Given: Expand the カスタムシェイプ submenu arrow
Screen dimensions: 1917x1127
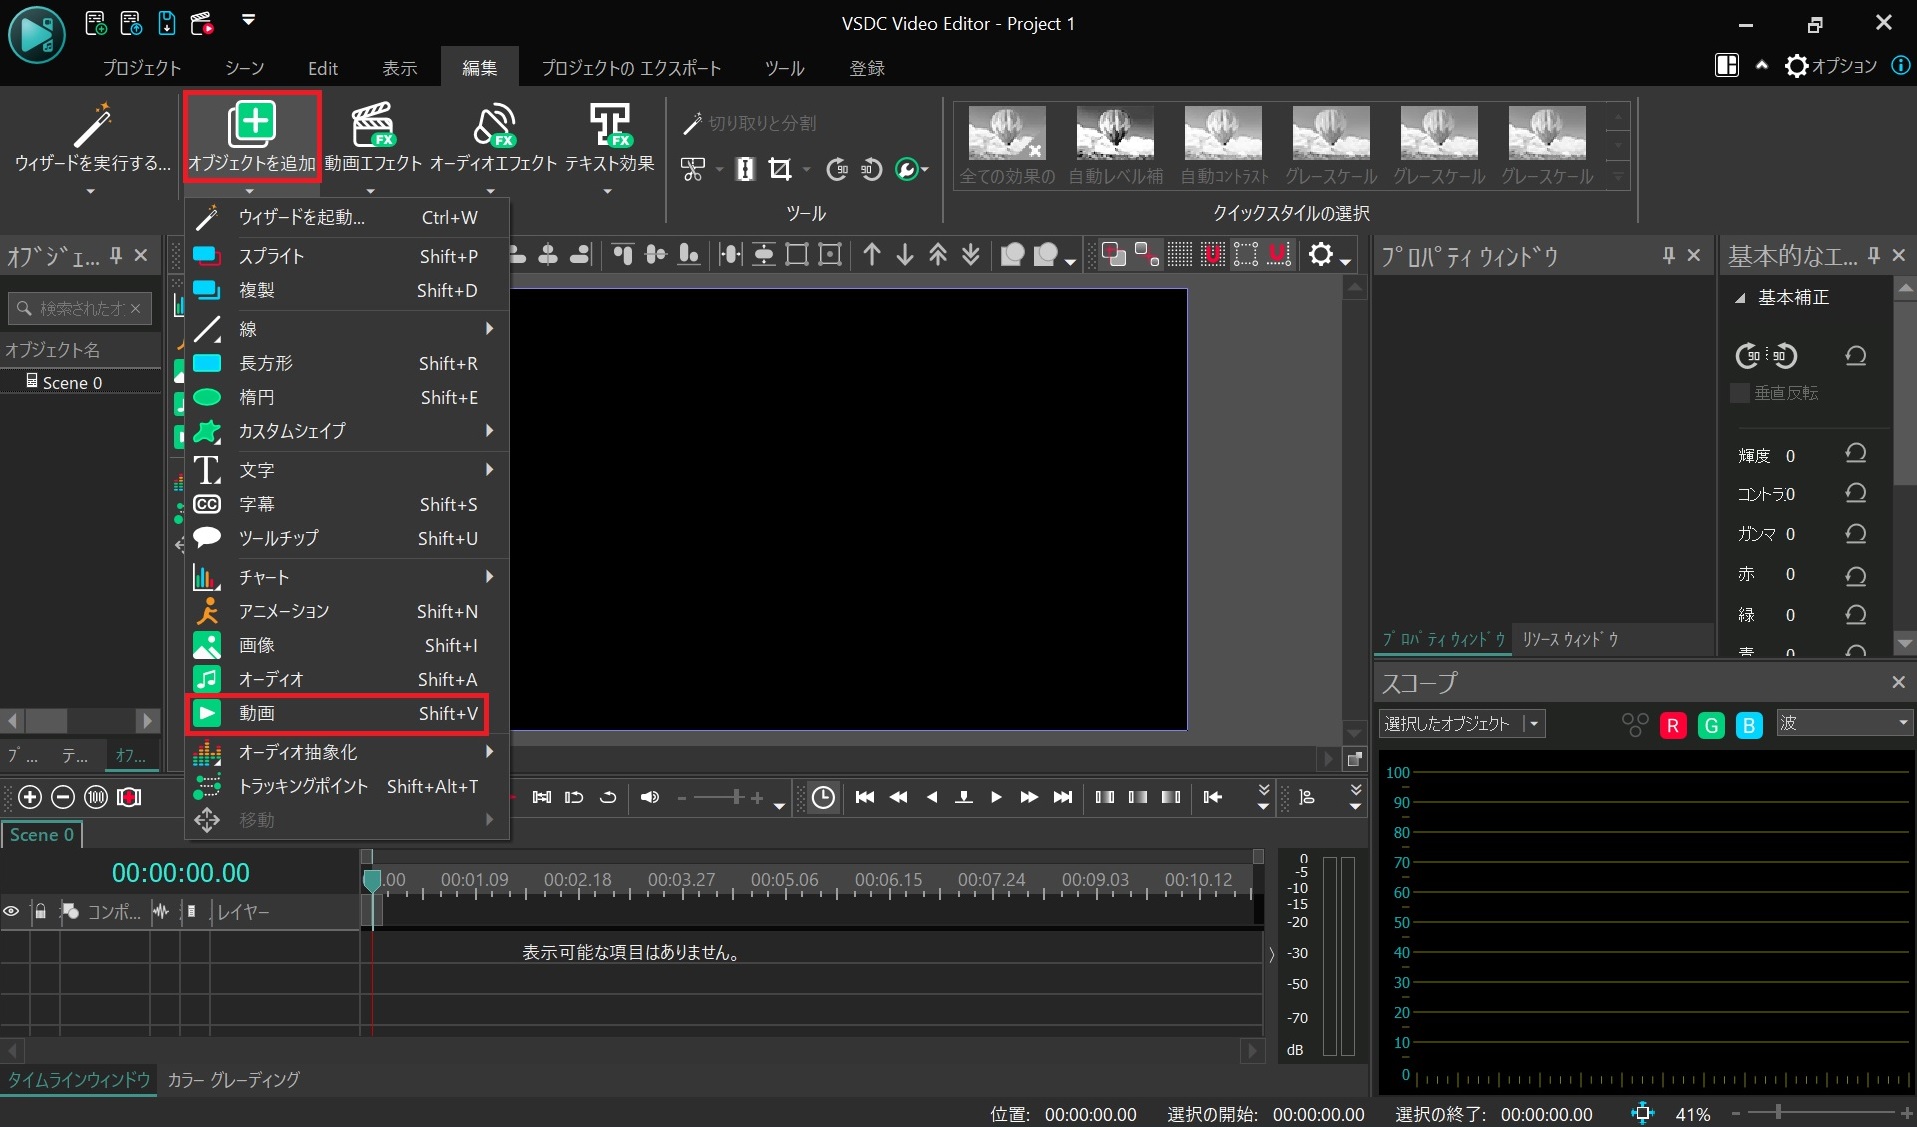Looking at the screenshot, I should (x=488, y=431).
